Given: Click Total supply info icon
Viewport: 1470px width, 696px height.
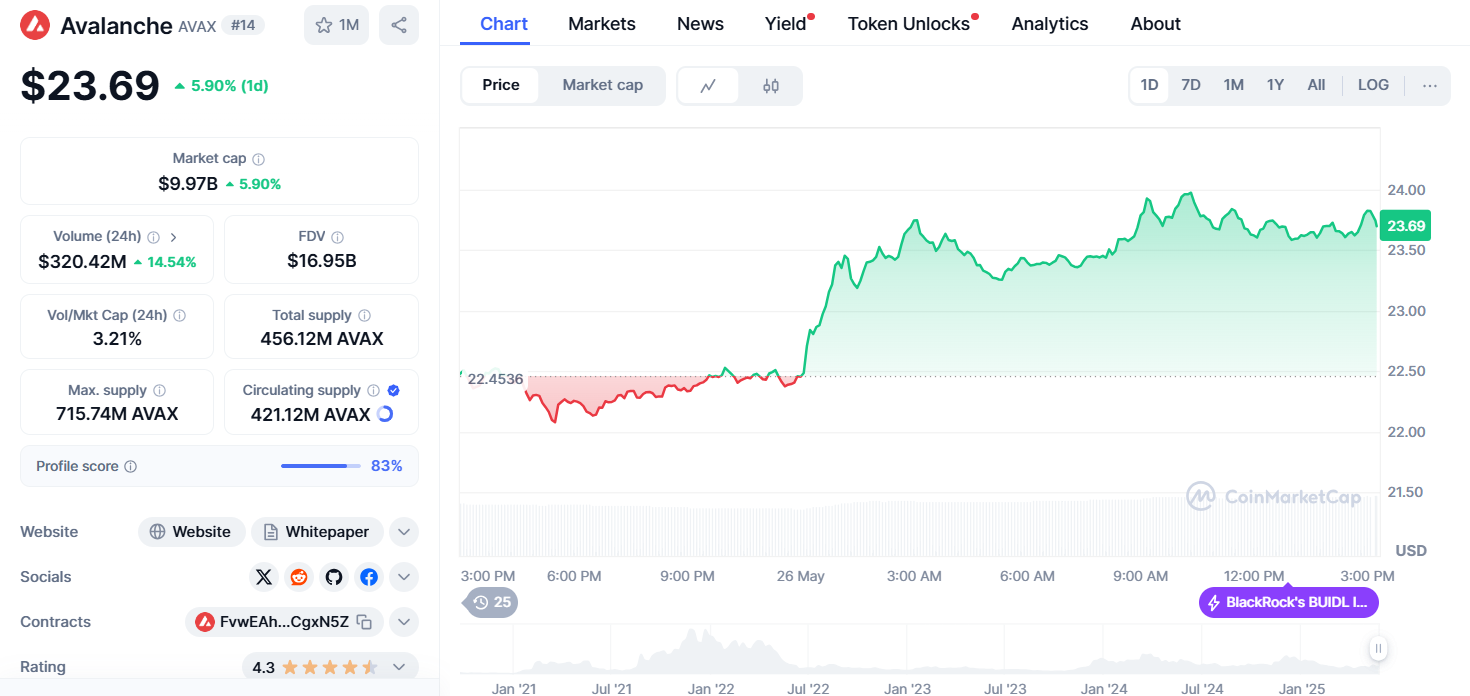Looking at the screenshot, I should click(x=364, y=315).
